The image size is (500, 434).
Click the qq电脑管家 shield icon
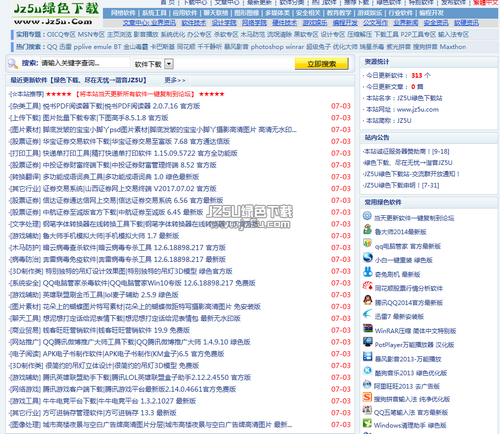click(x=367, y=243)
